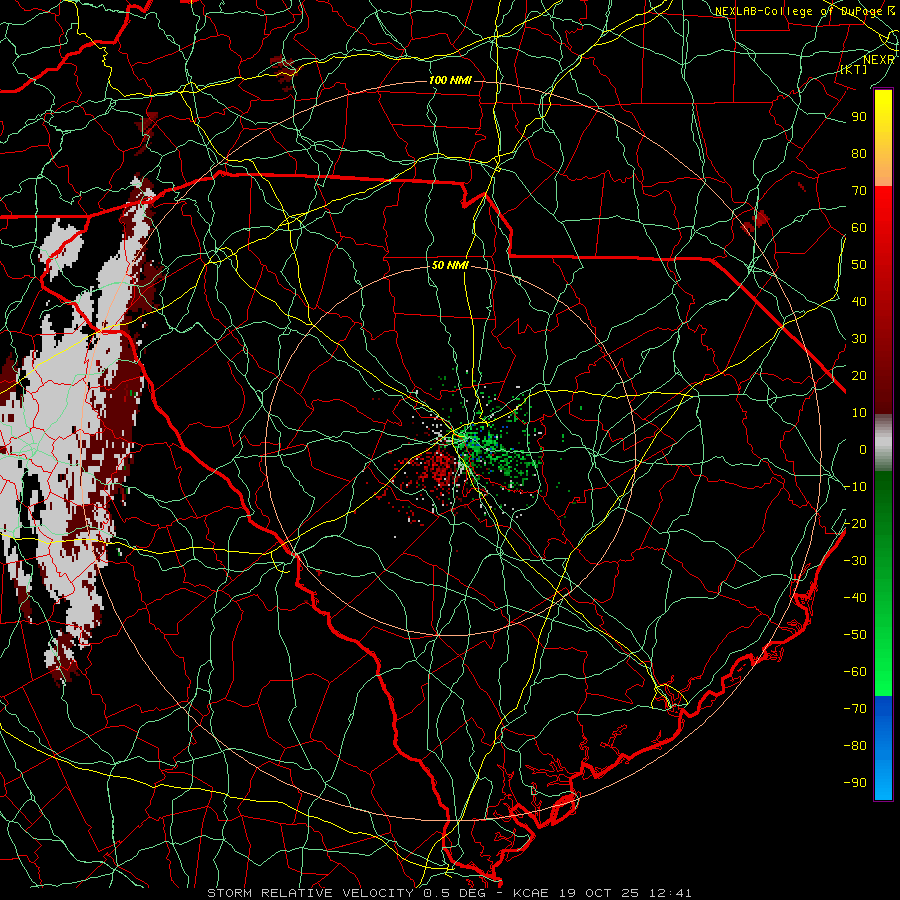Click the -10 value on velocity scale
The image size is (900, 900).
click(x=855, y=487)
